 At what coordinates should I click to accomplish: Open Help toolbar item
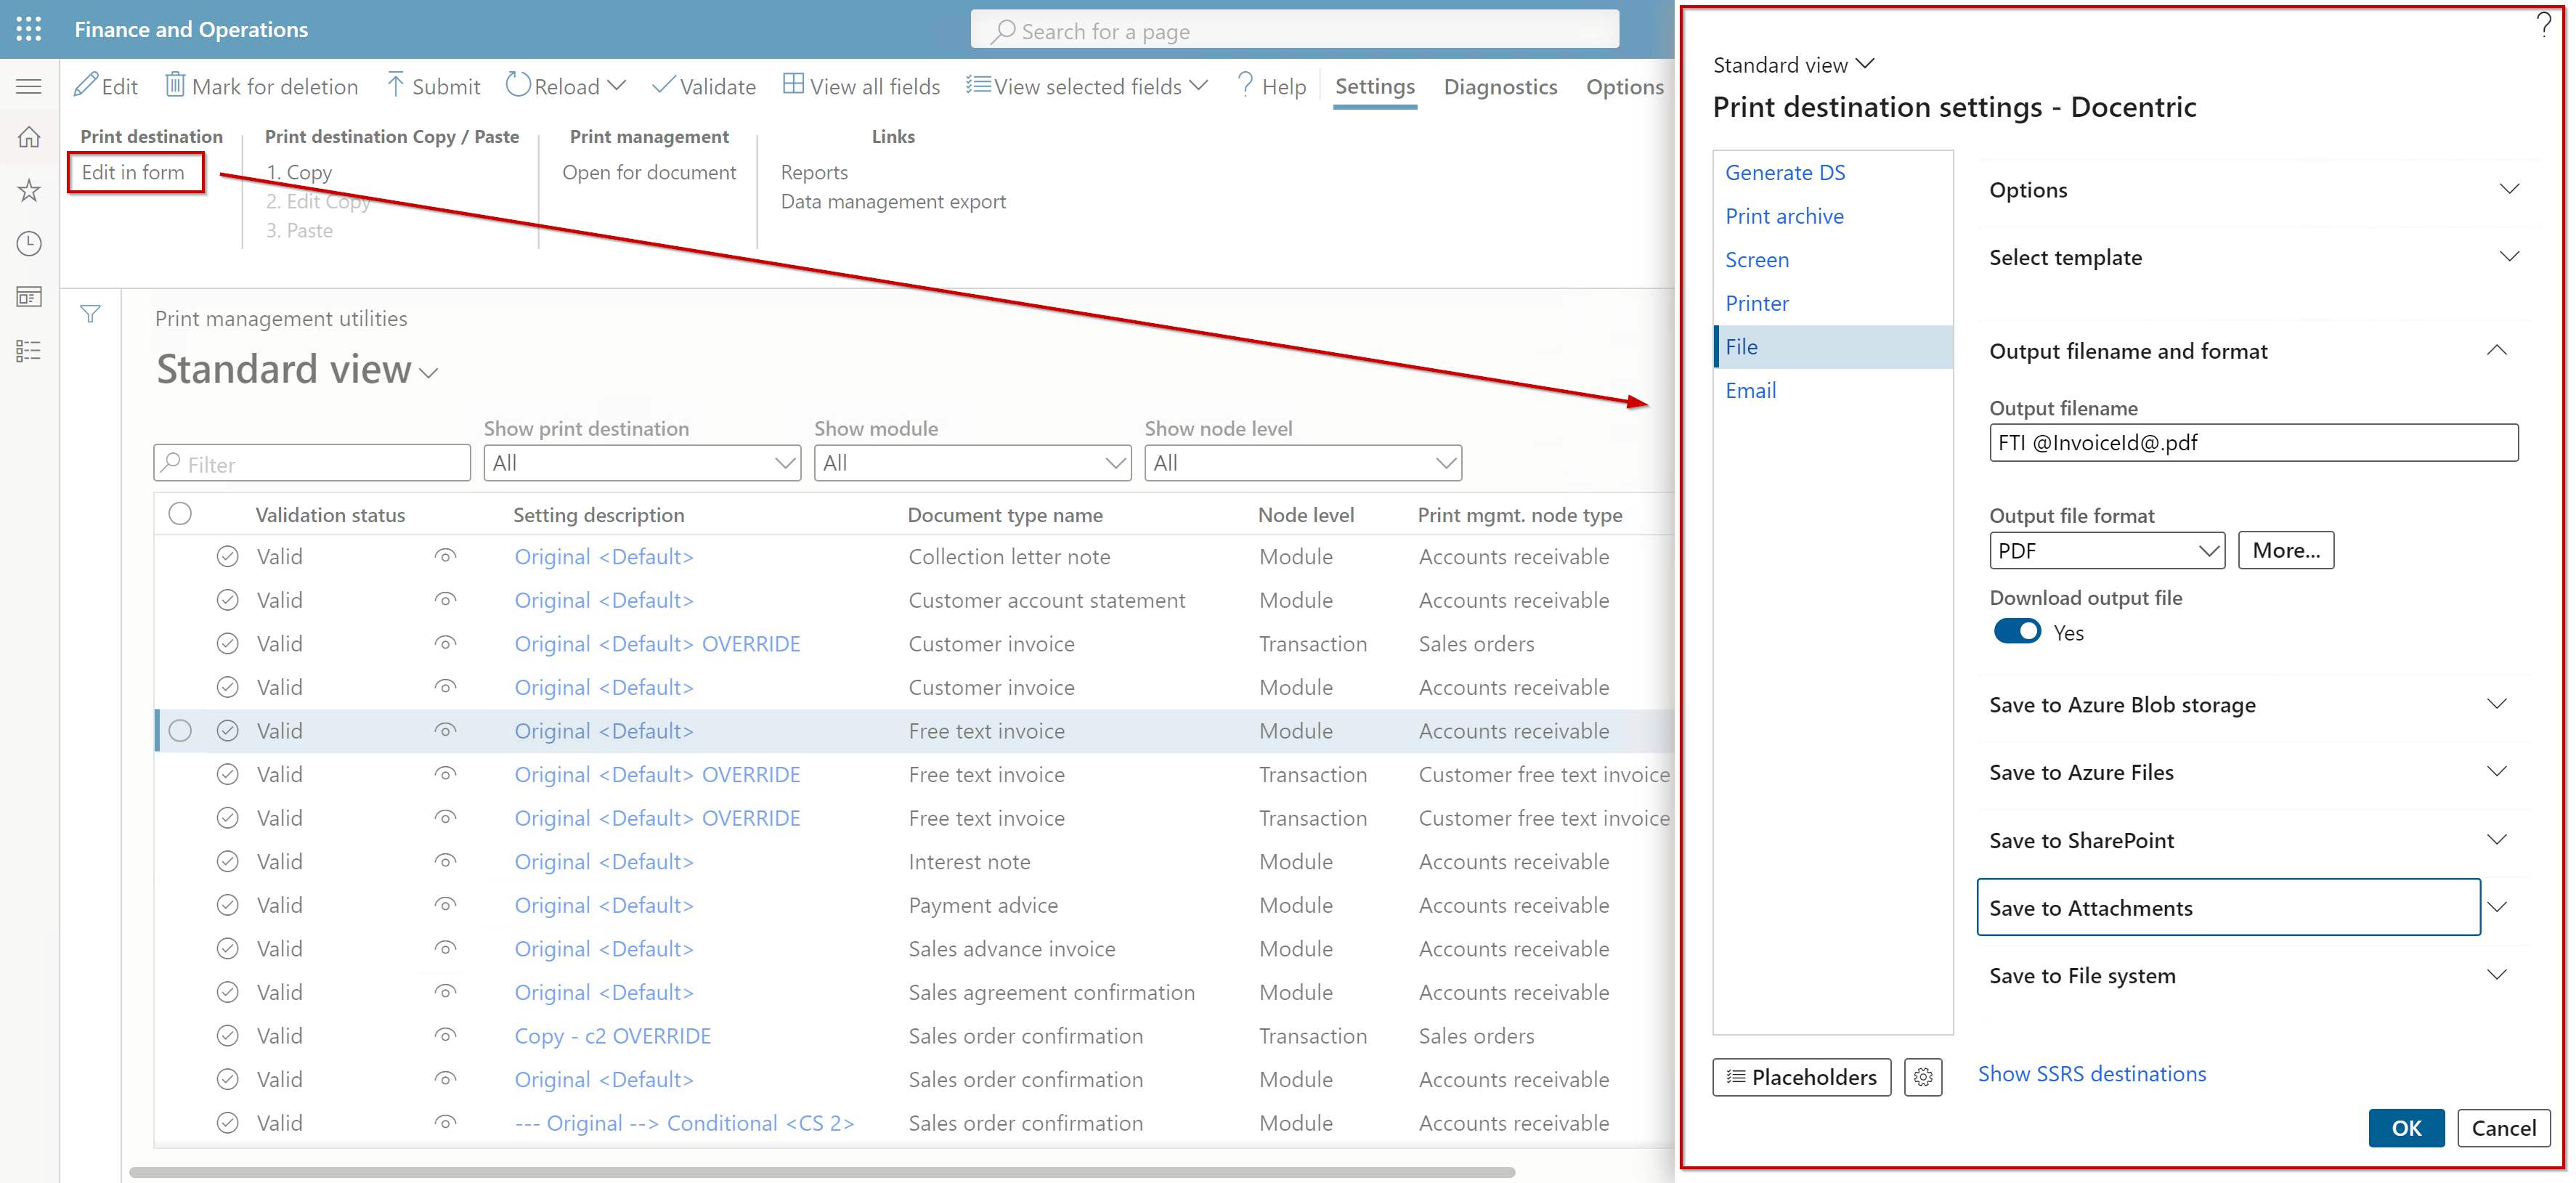click(x=1271, y=86)
